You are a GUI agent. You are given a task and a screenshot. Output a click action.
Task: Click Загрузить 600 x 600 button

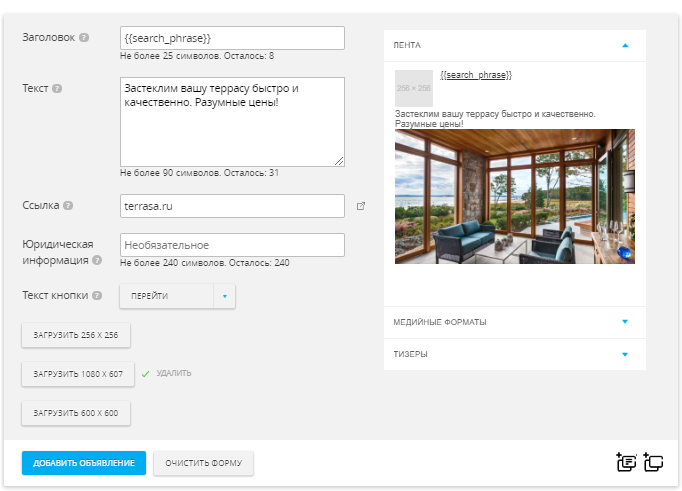point(76,412)
